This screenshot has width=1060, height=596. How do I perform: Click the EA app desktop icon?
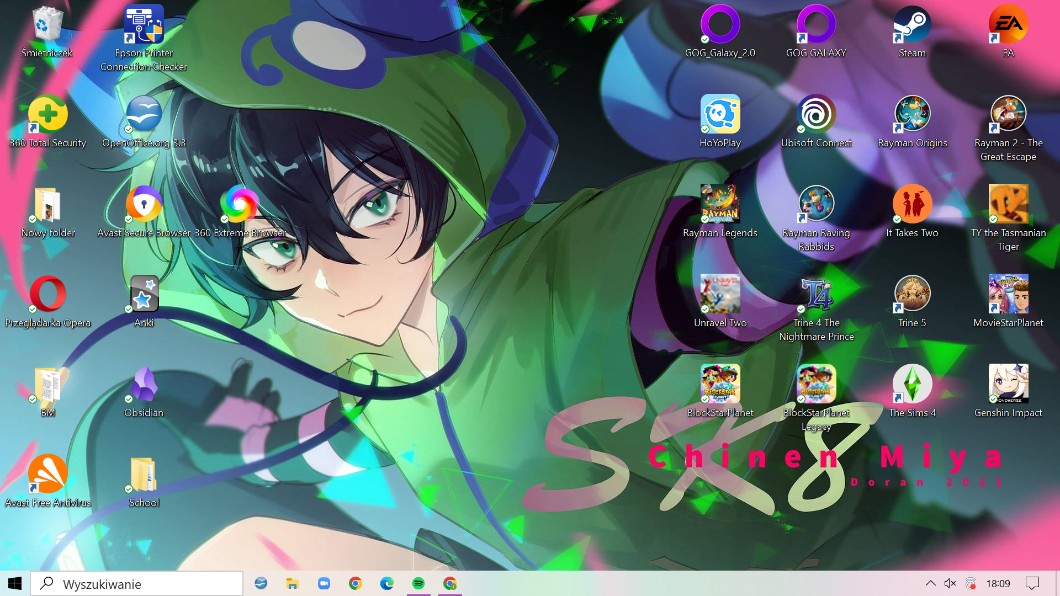[x=1008, y=25]
